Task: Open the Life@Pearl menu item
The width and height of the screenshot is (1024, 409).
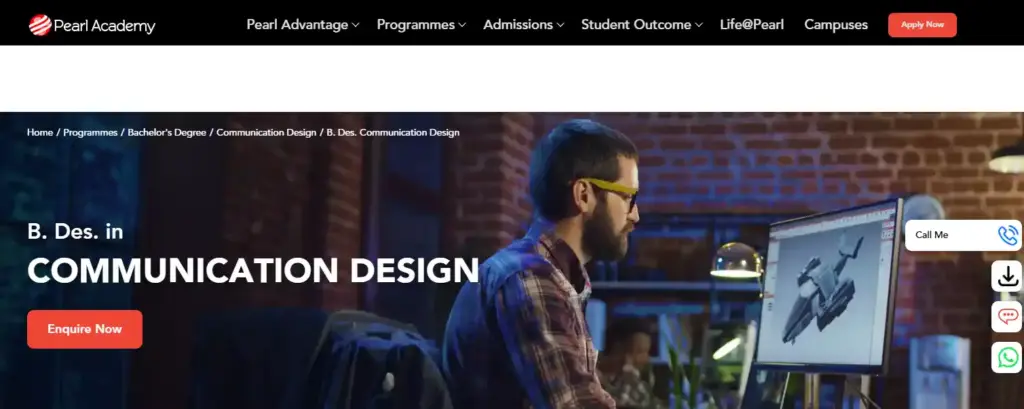Action: point(752,25)
